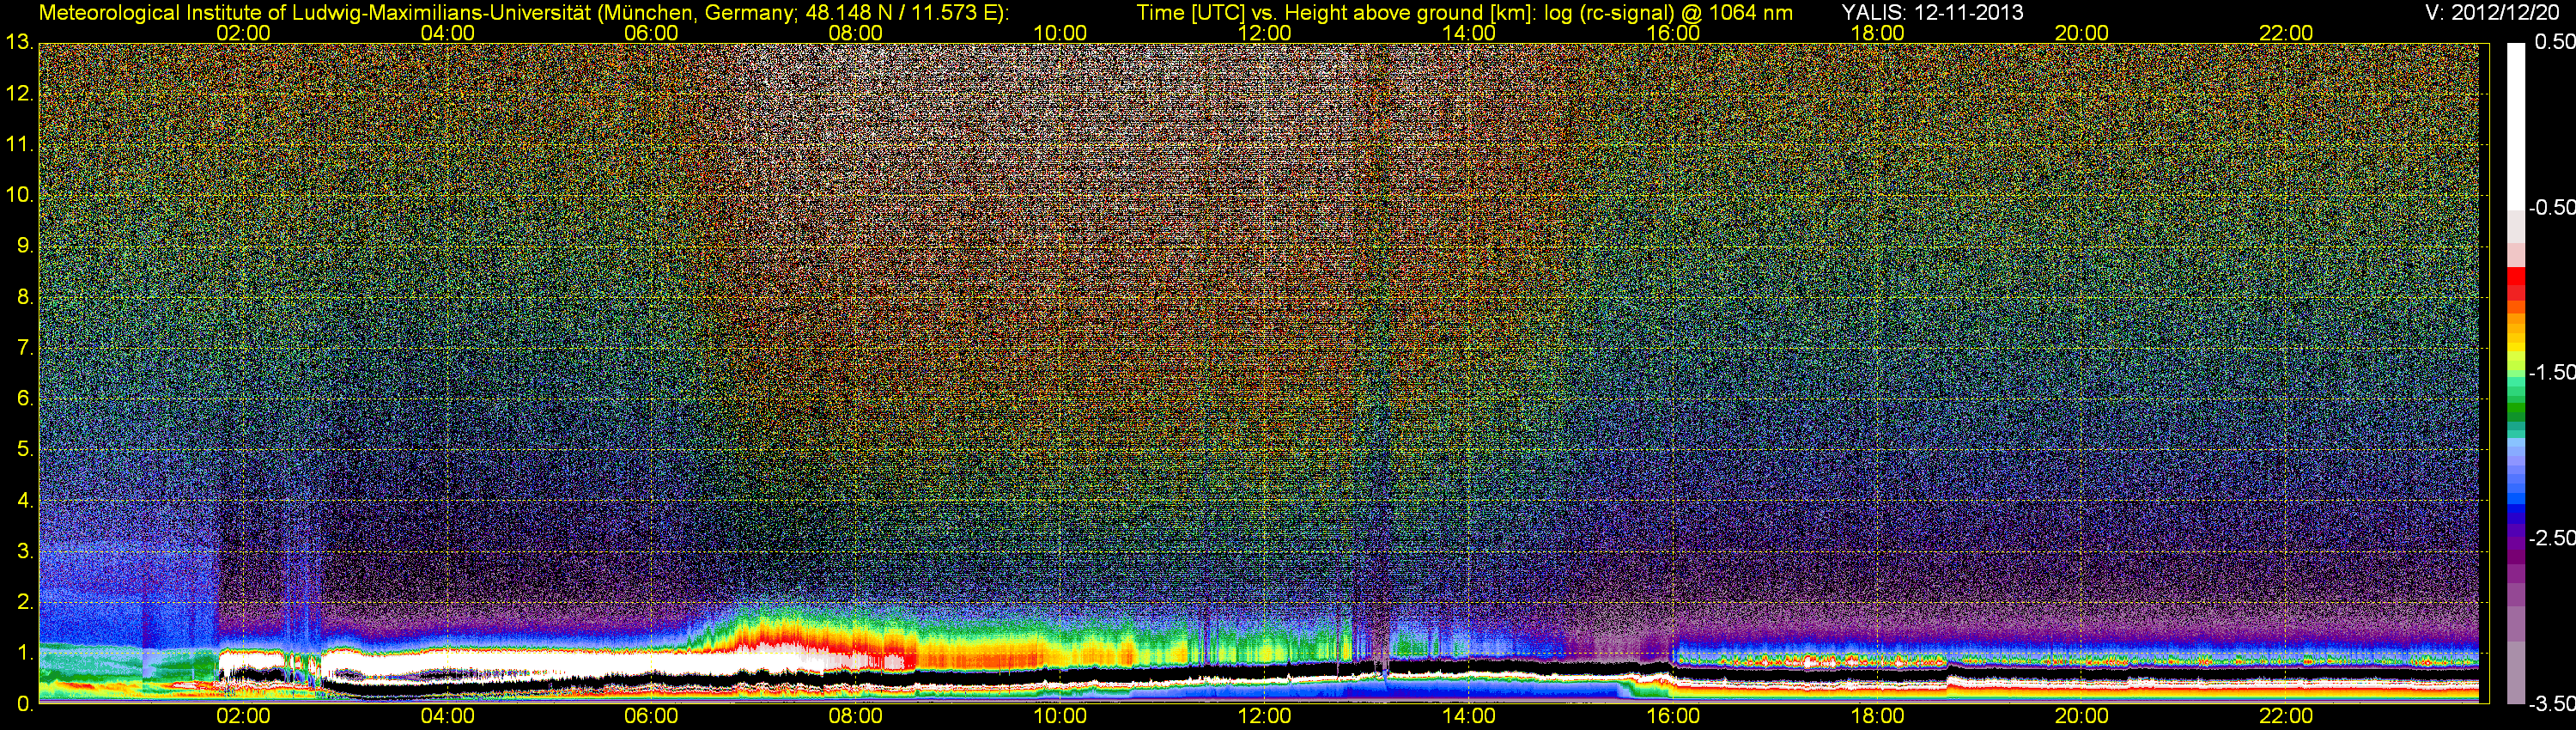Click the 14:00 label on the top time axis

coord(1468,33)
